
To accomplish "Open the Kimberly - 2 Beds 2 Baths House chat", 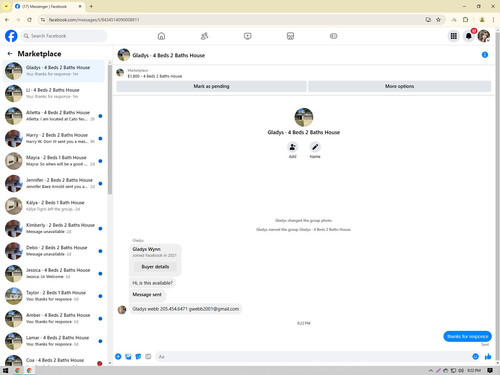I will pos(54,228).
